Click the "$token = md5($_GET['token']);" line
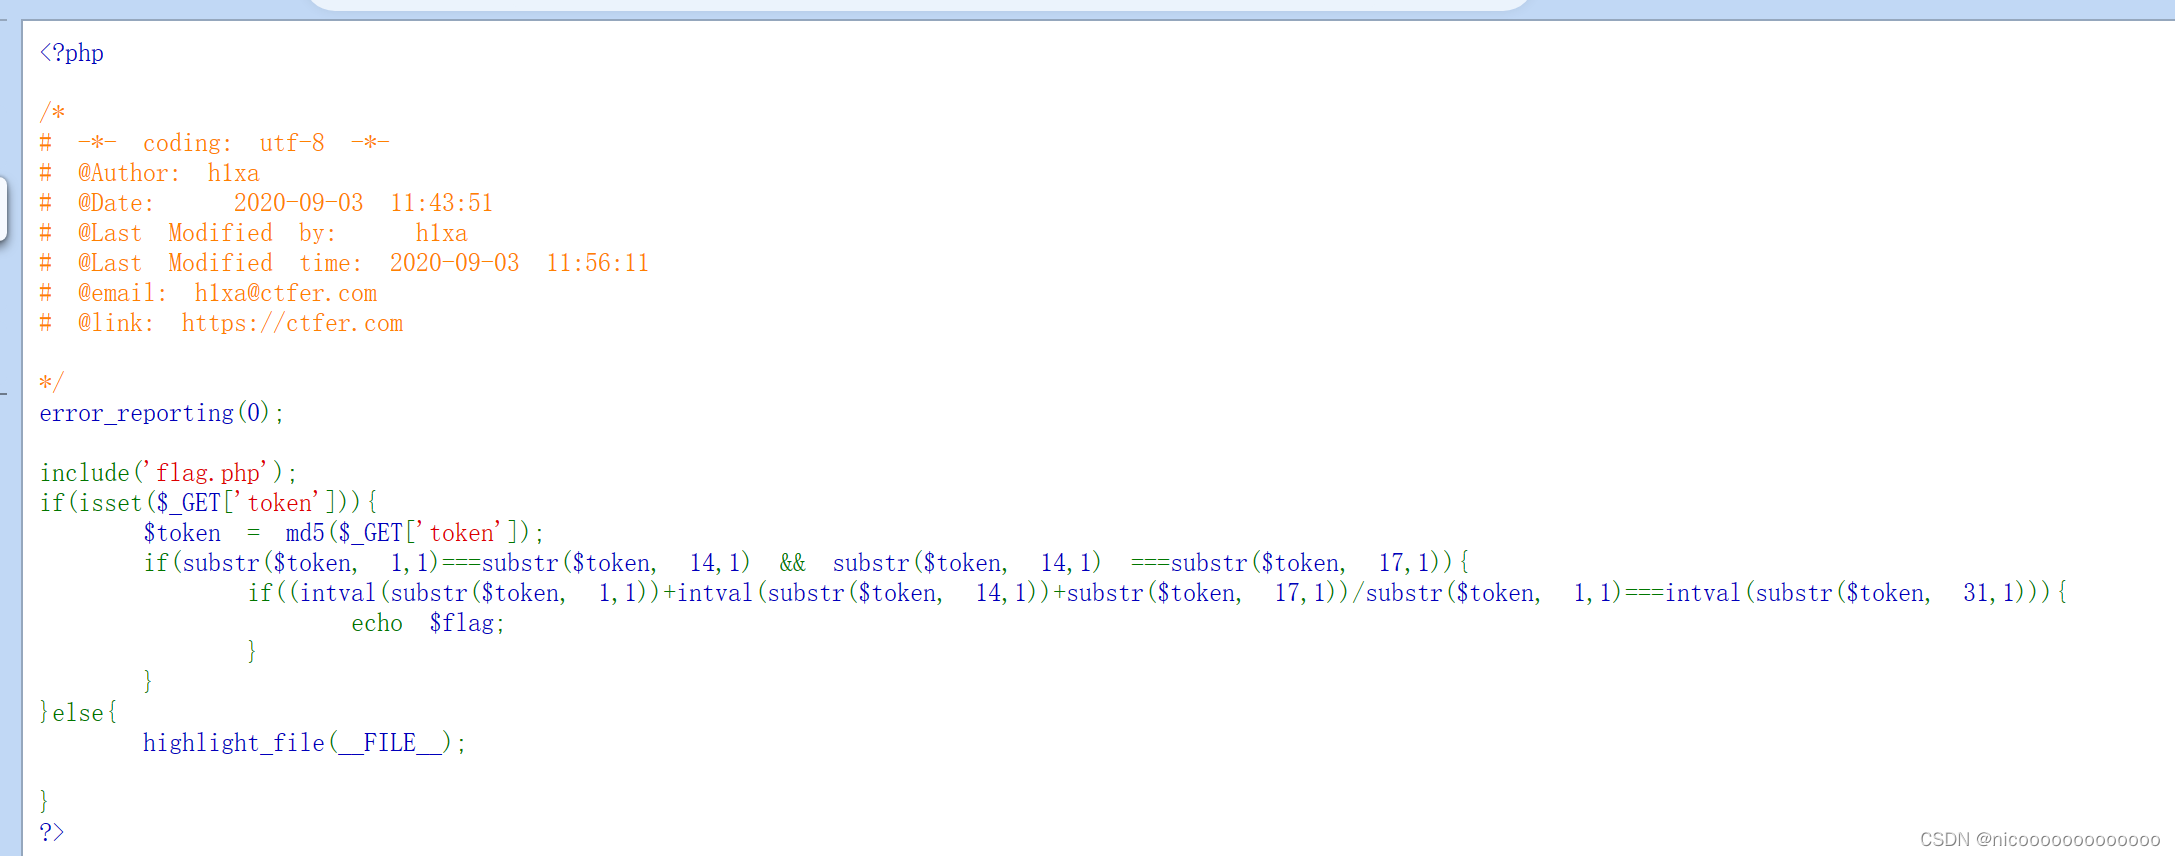The width and height of the screenshot is (2175, 856). point(343,533)
